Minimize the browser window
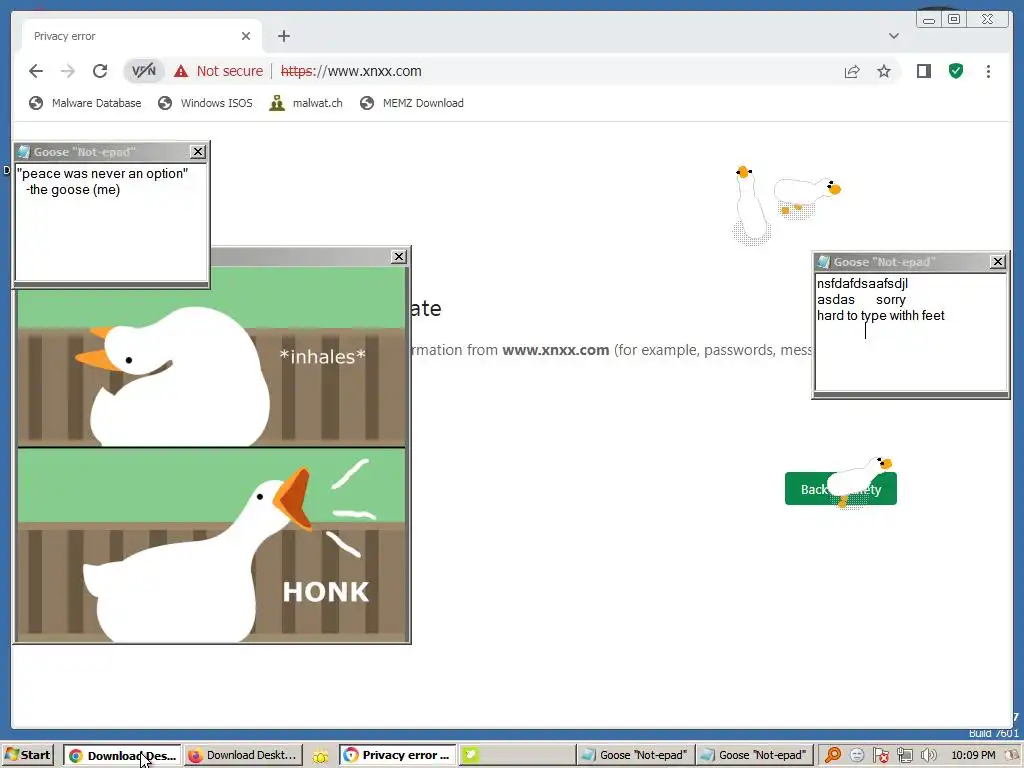1024x768 pixels. pos(929,20)
